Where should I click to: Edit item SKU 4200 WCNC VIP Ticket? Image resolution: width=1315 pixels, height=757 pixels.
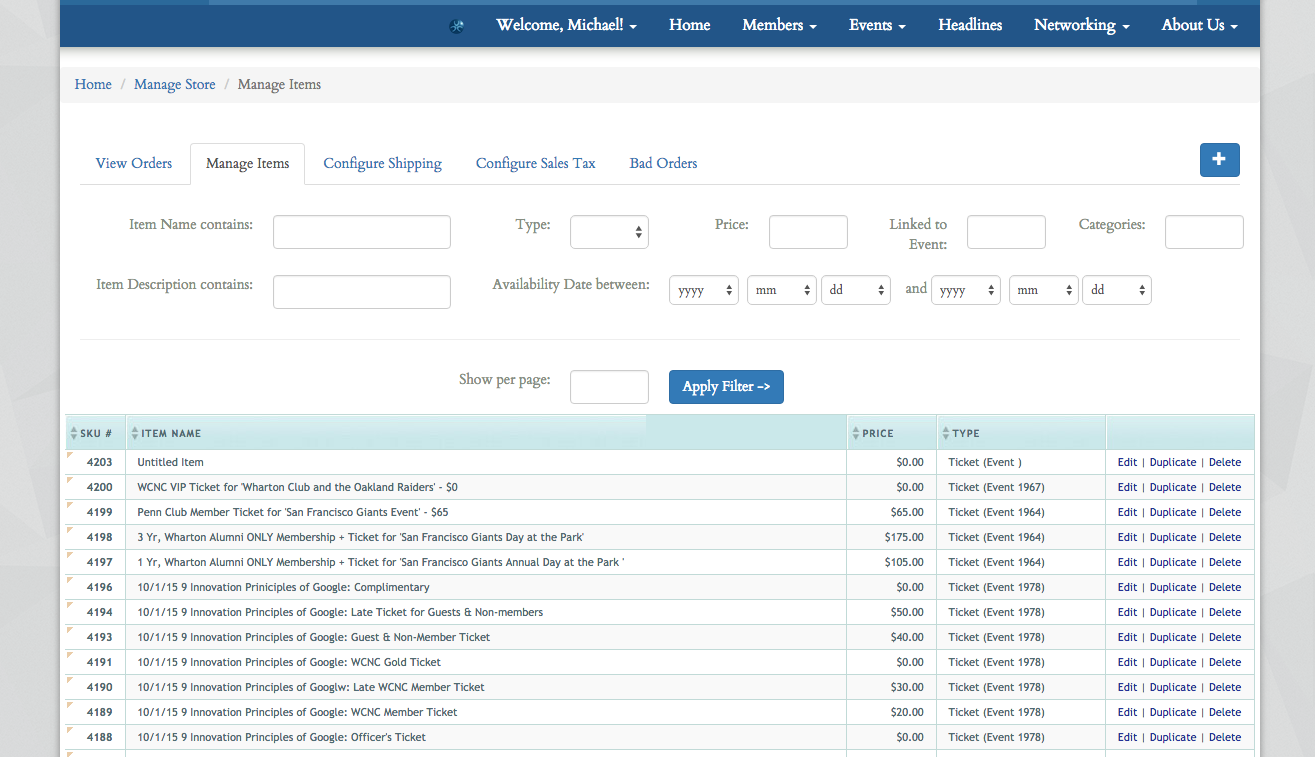tap(1127, 487)
